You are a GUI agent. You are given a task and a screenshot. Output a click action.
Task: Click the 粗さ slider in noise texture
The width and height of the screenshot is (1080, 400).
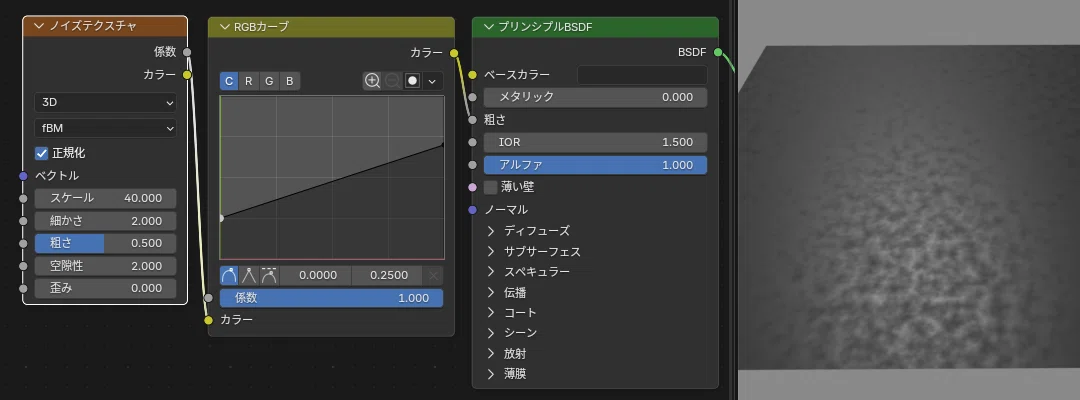coord(105,243)
